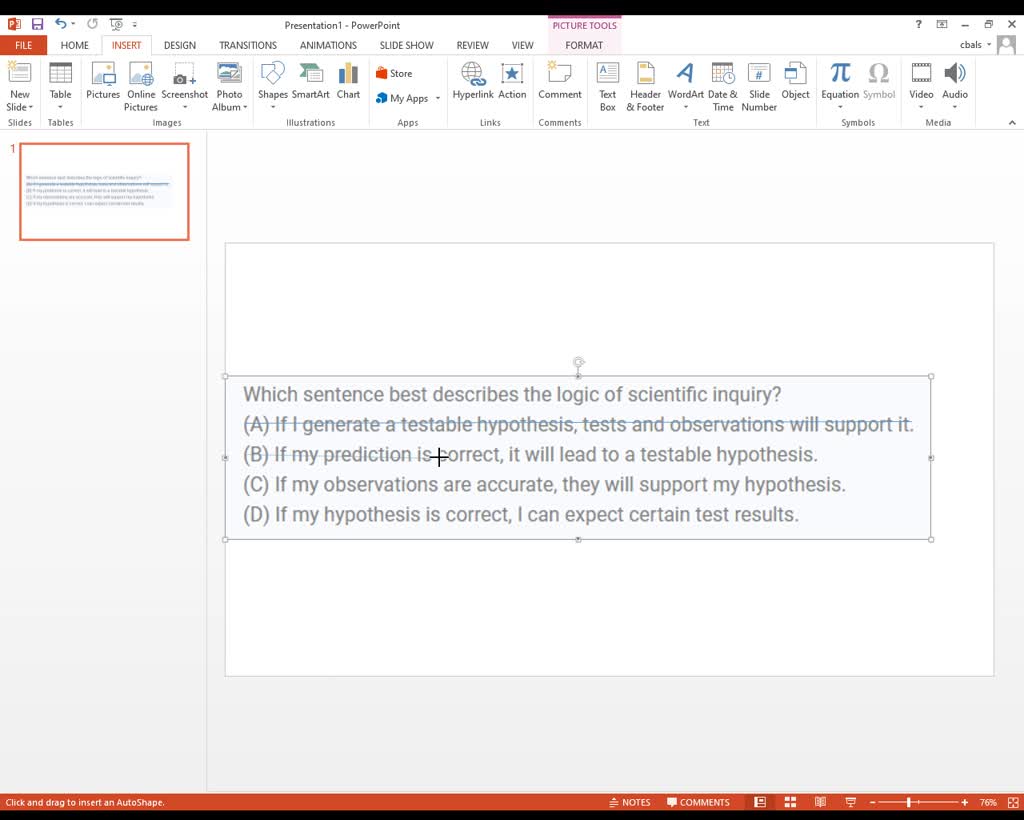Open the Picture Tools FORMAT tab

(584, 45)
